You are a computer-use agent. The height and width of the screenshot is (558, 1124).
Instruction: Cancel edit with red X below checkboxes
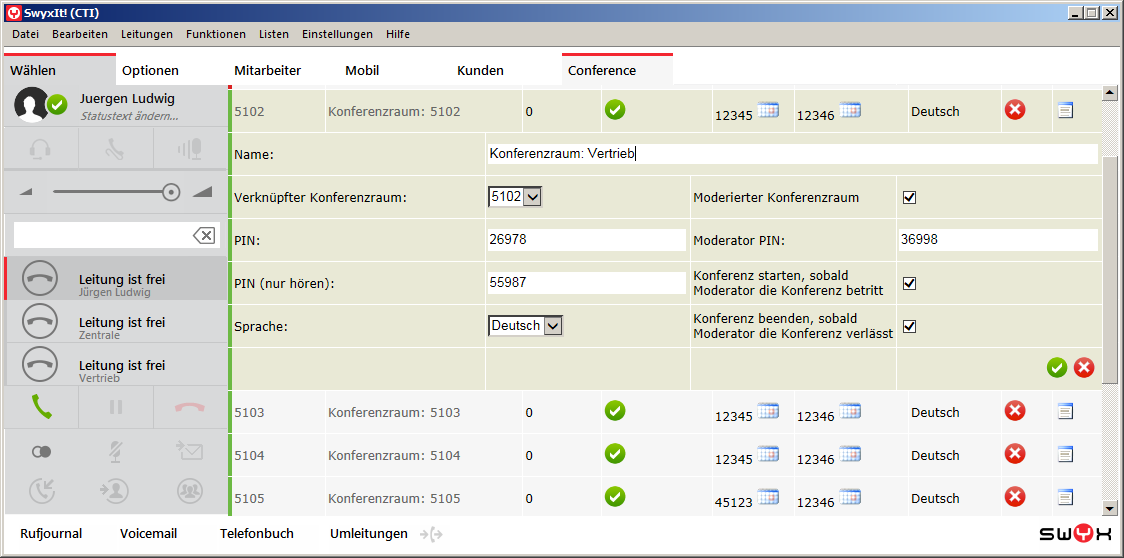1084,368
